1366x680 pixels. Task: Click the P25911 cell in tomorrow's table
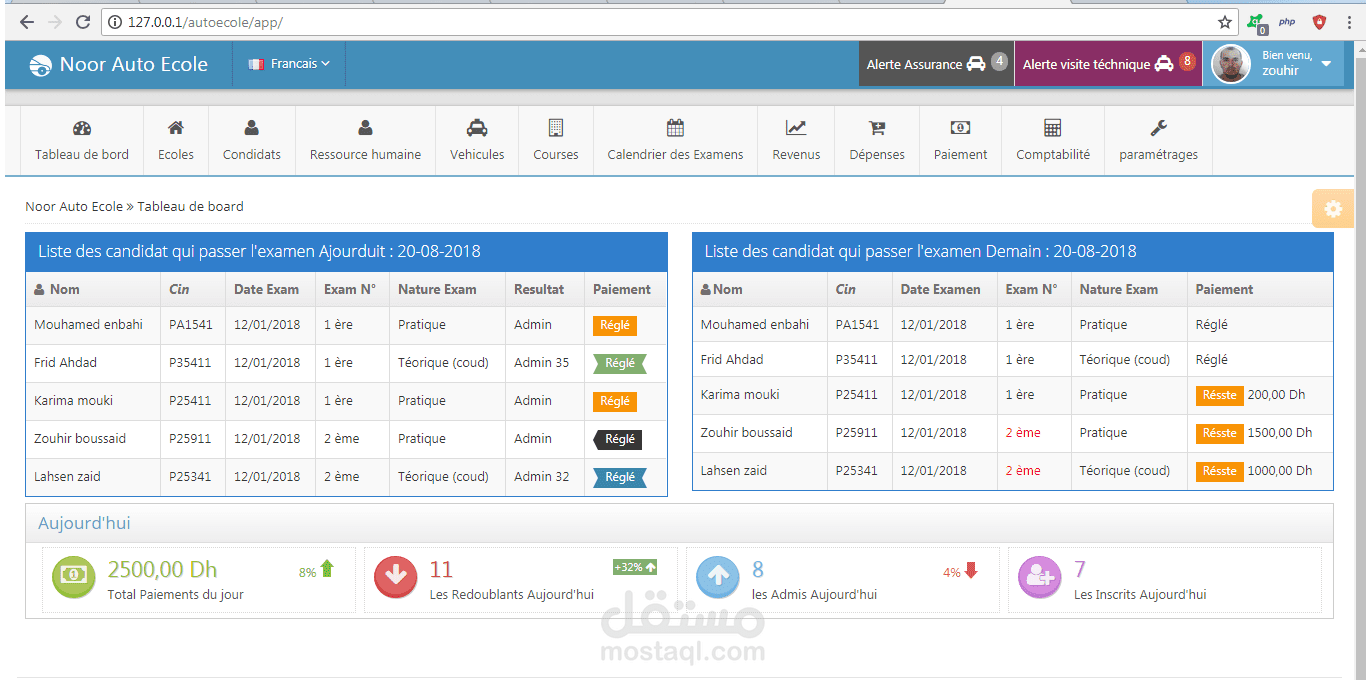click(x=857, y=433)
